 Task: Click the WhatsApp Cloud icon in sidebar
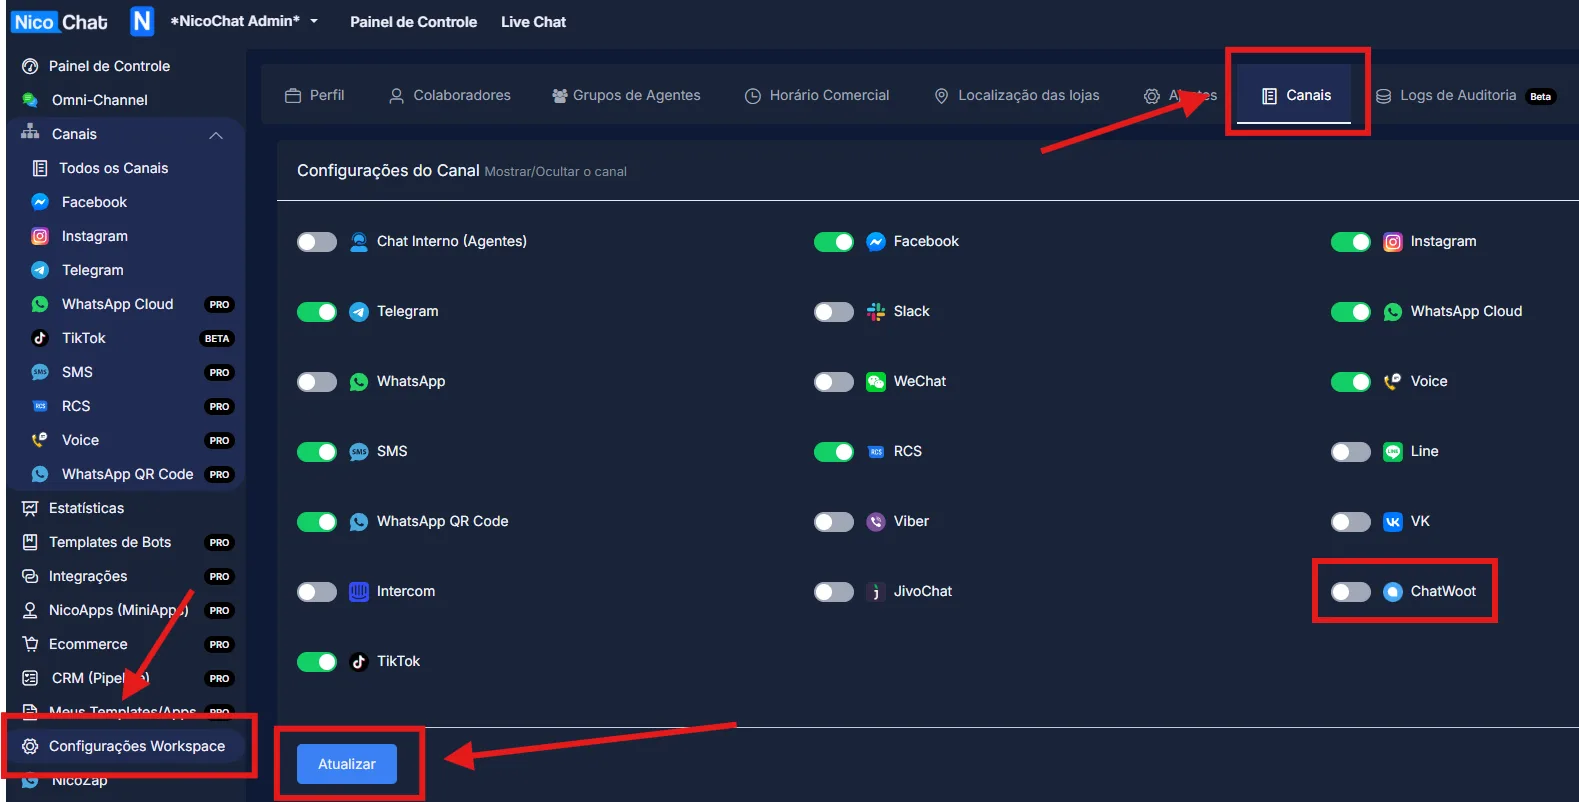[x=40, y=304]
